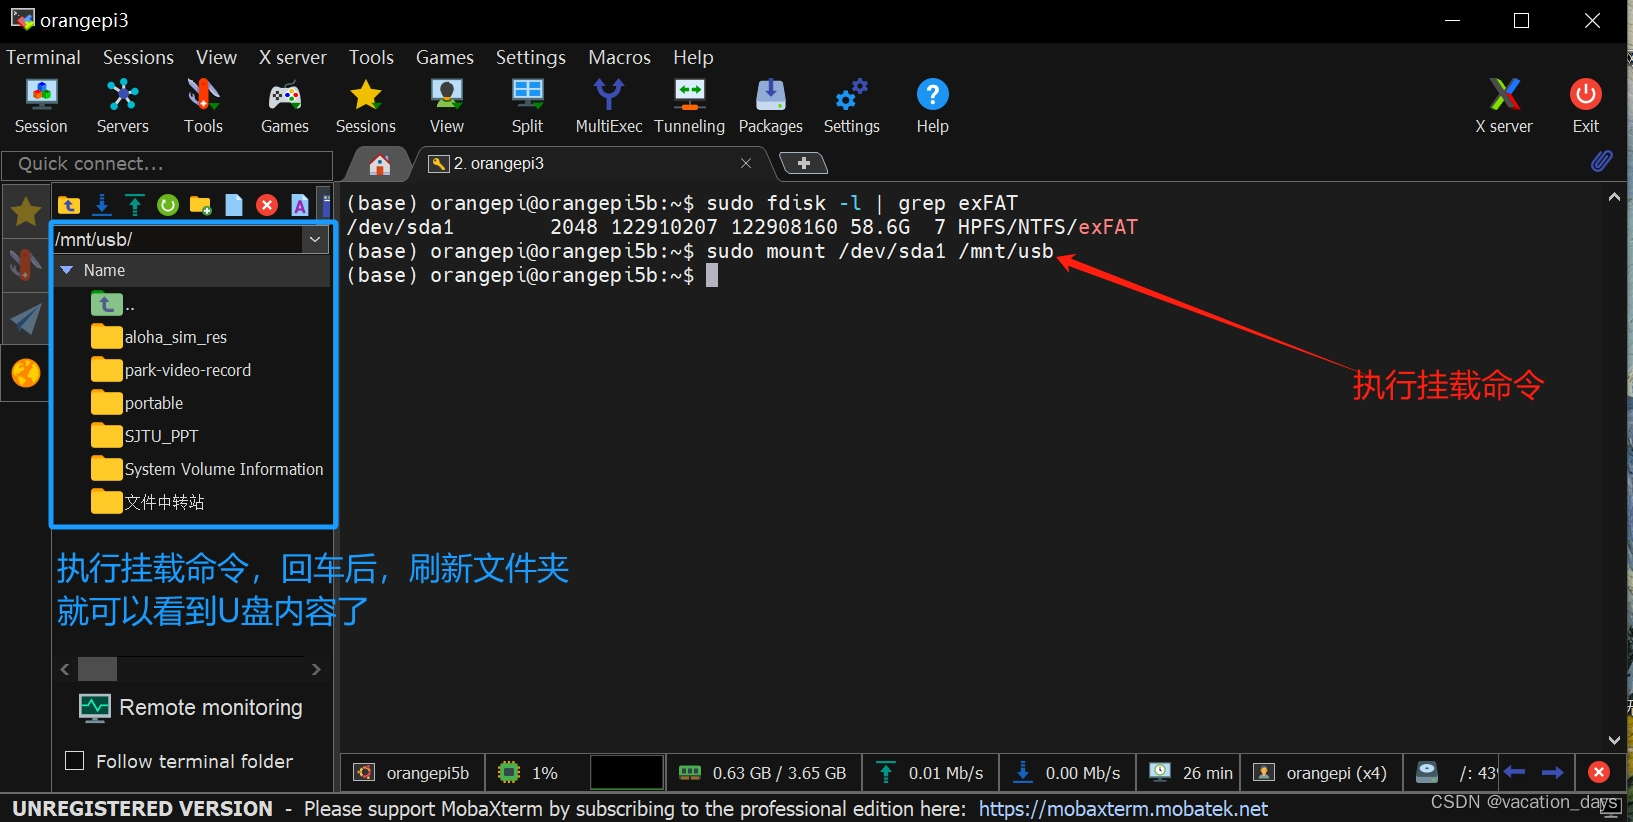Expand the /mnt/usb/ path dropdown
Screen dimensions: 1633x822
[x=315, y=239]
